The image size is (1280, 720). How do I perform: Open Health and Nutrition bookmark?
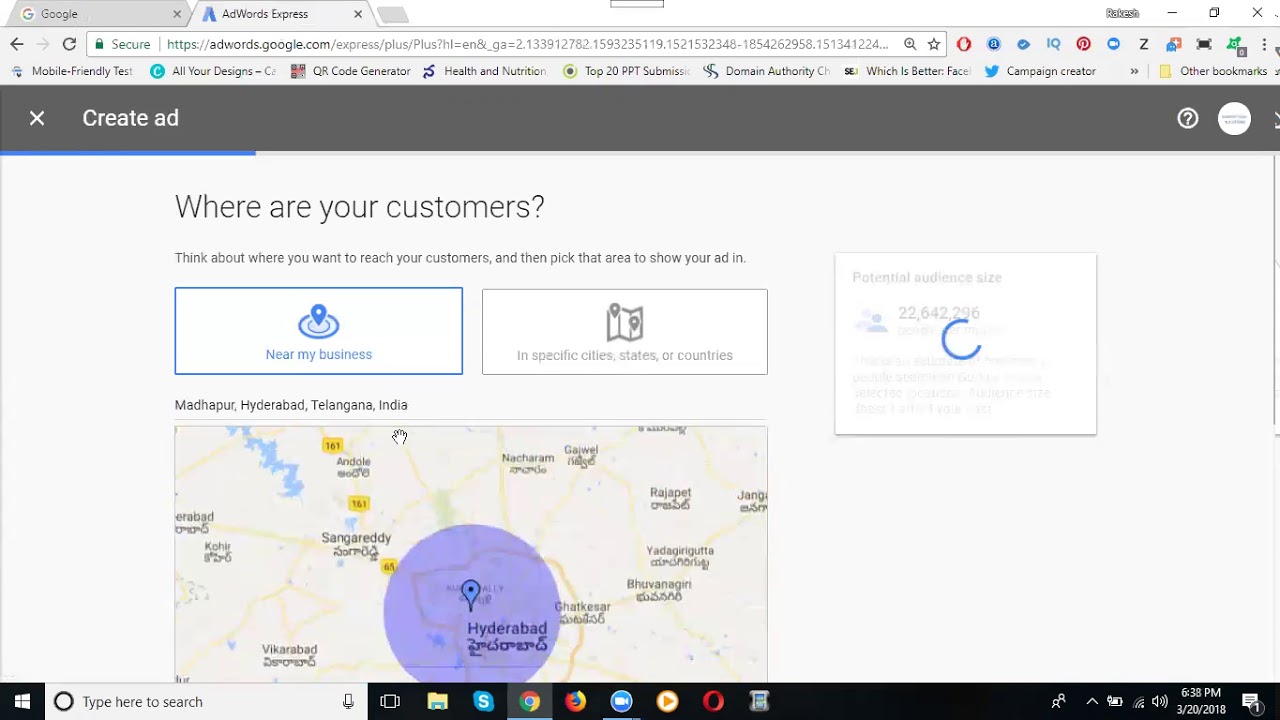click(x=484, y=71)
